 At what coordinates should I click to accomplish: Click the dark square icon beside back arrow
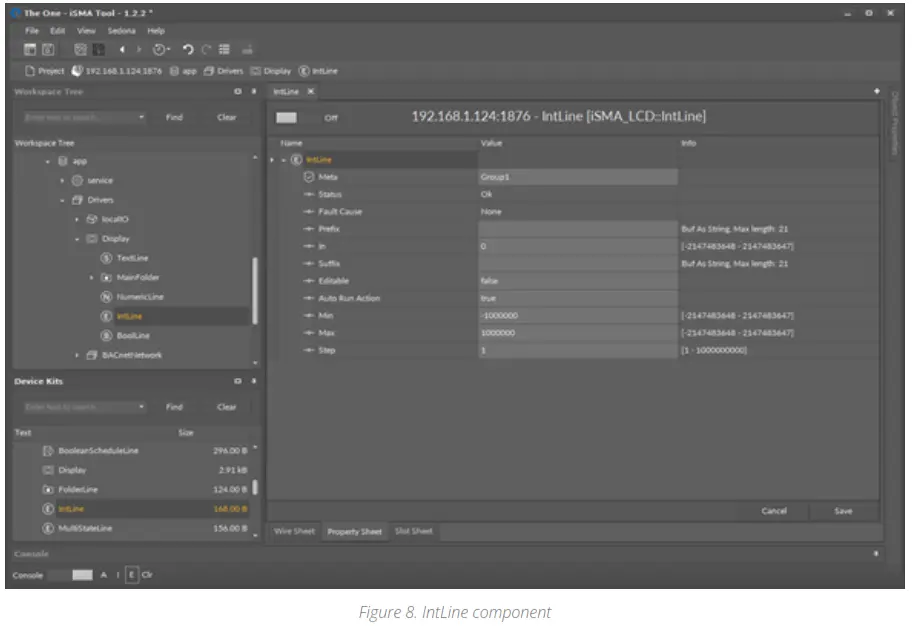click(99, 49)
